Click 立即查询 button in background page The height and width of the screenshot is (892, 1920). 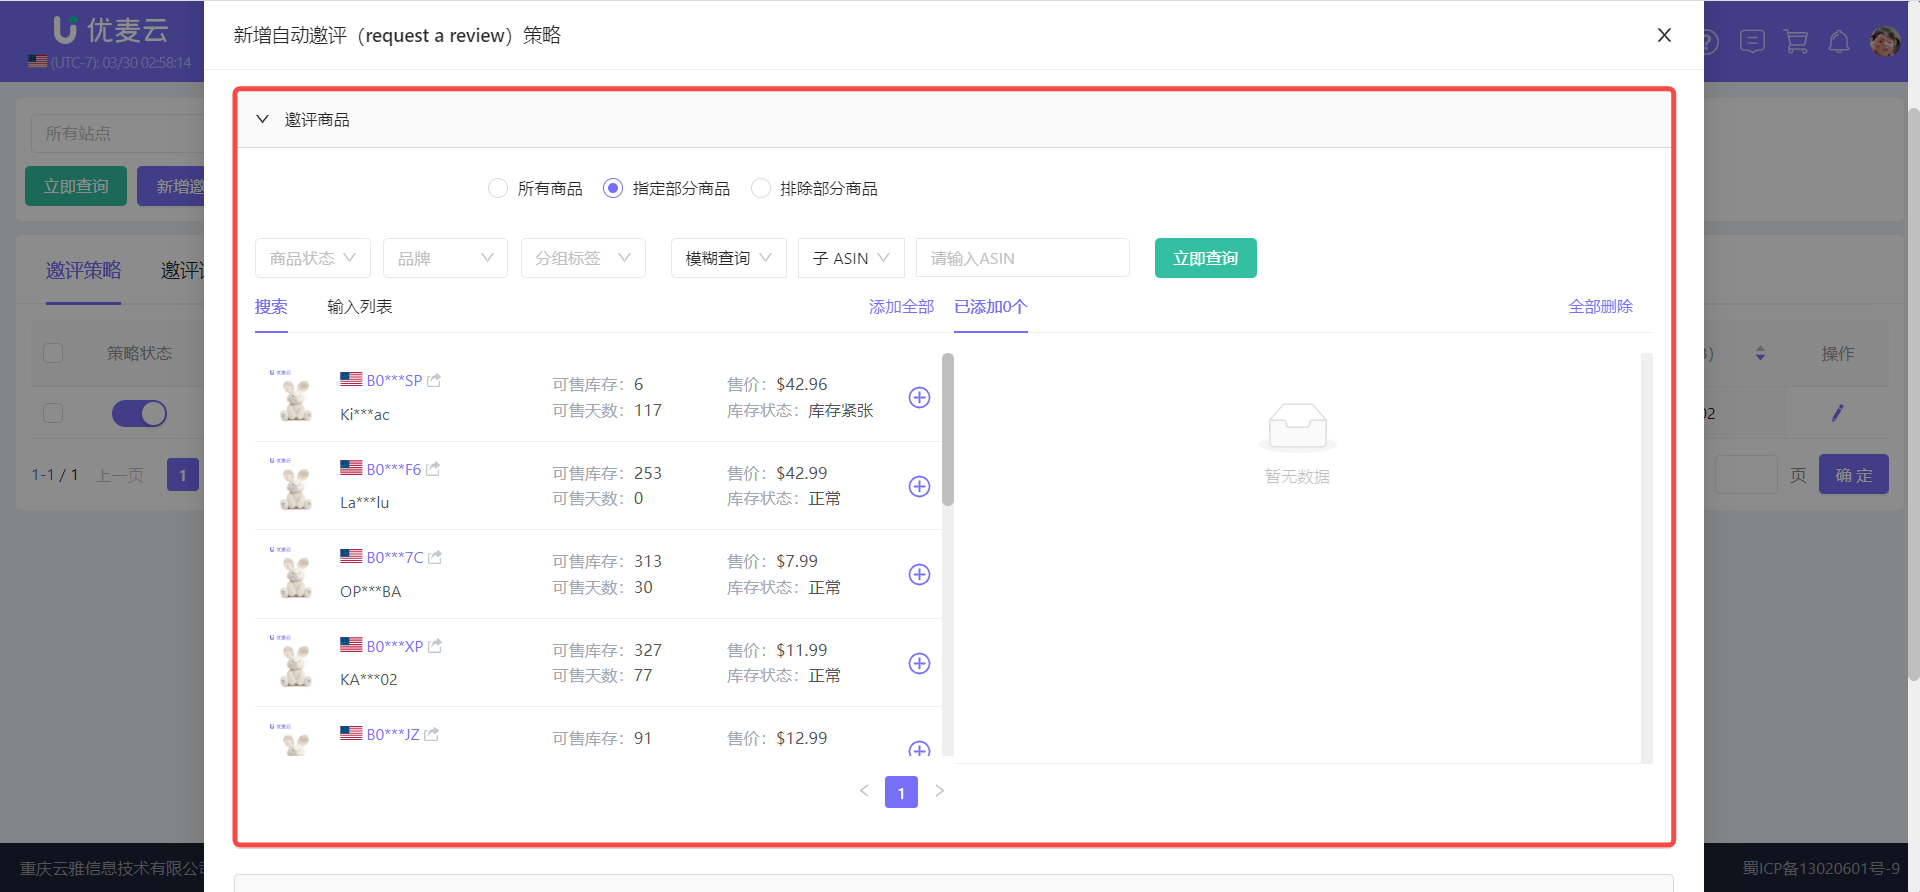tap(76, 186)
